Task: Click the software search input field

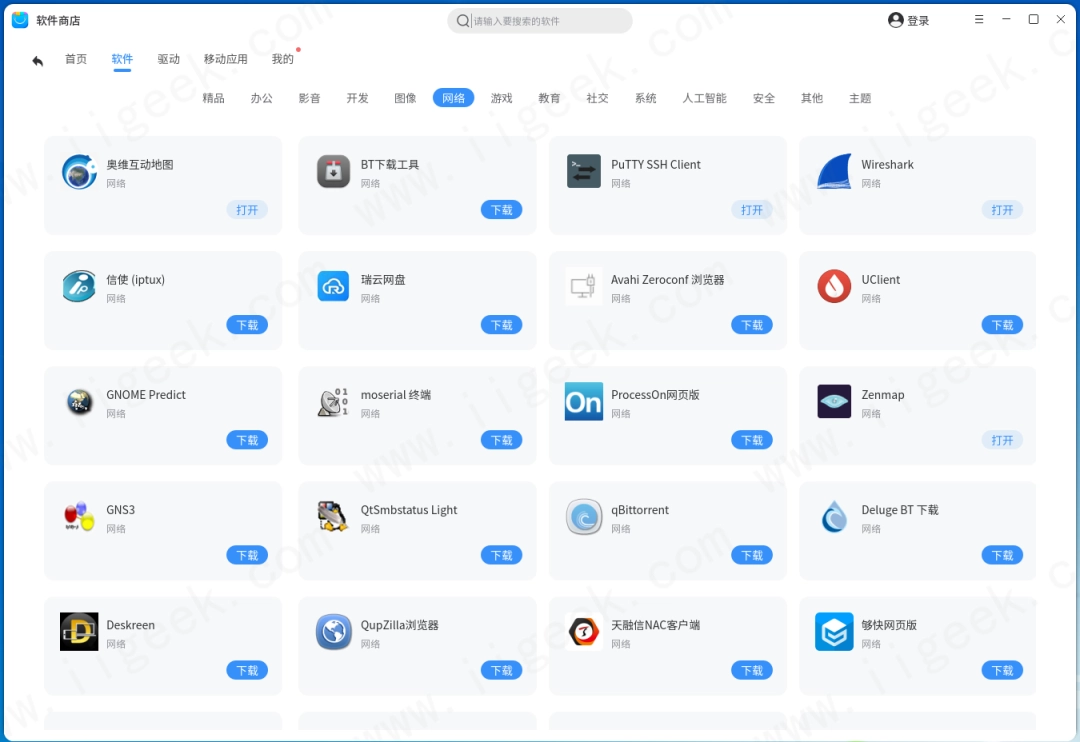Action: tap(545, 21)
